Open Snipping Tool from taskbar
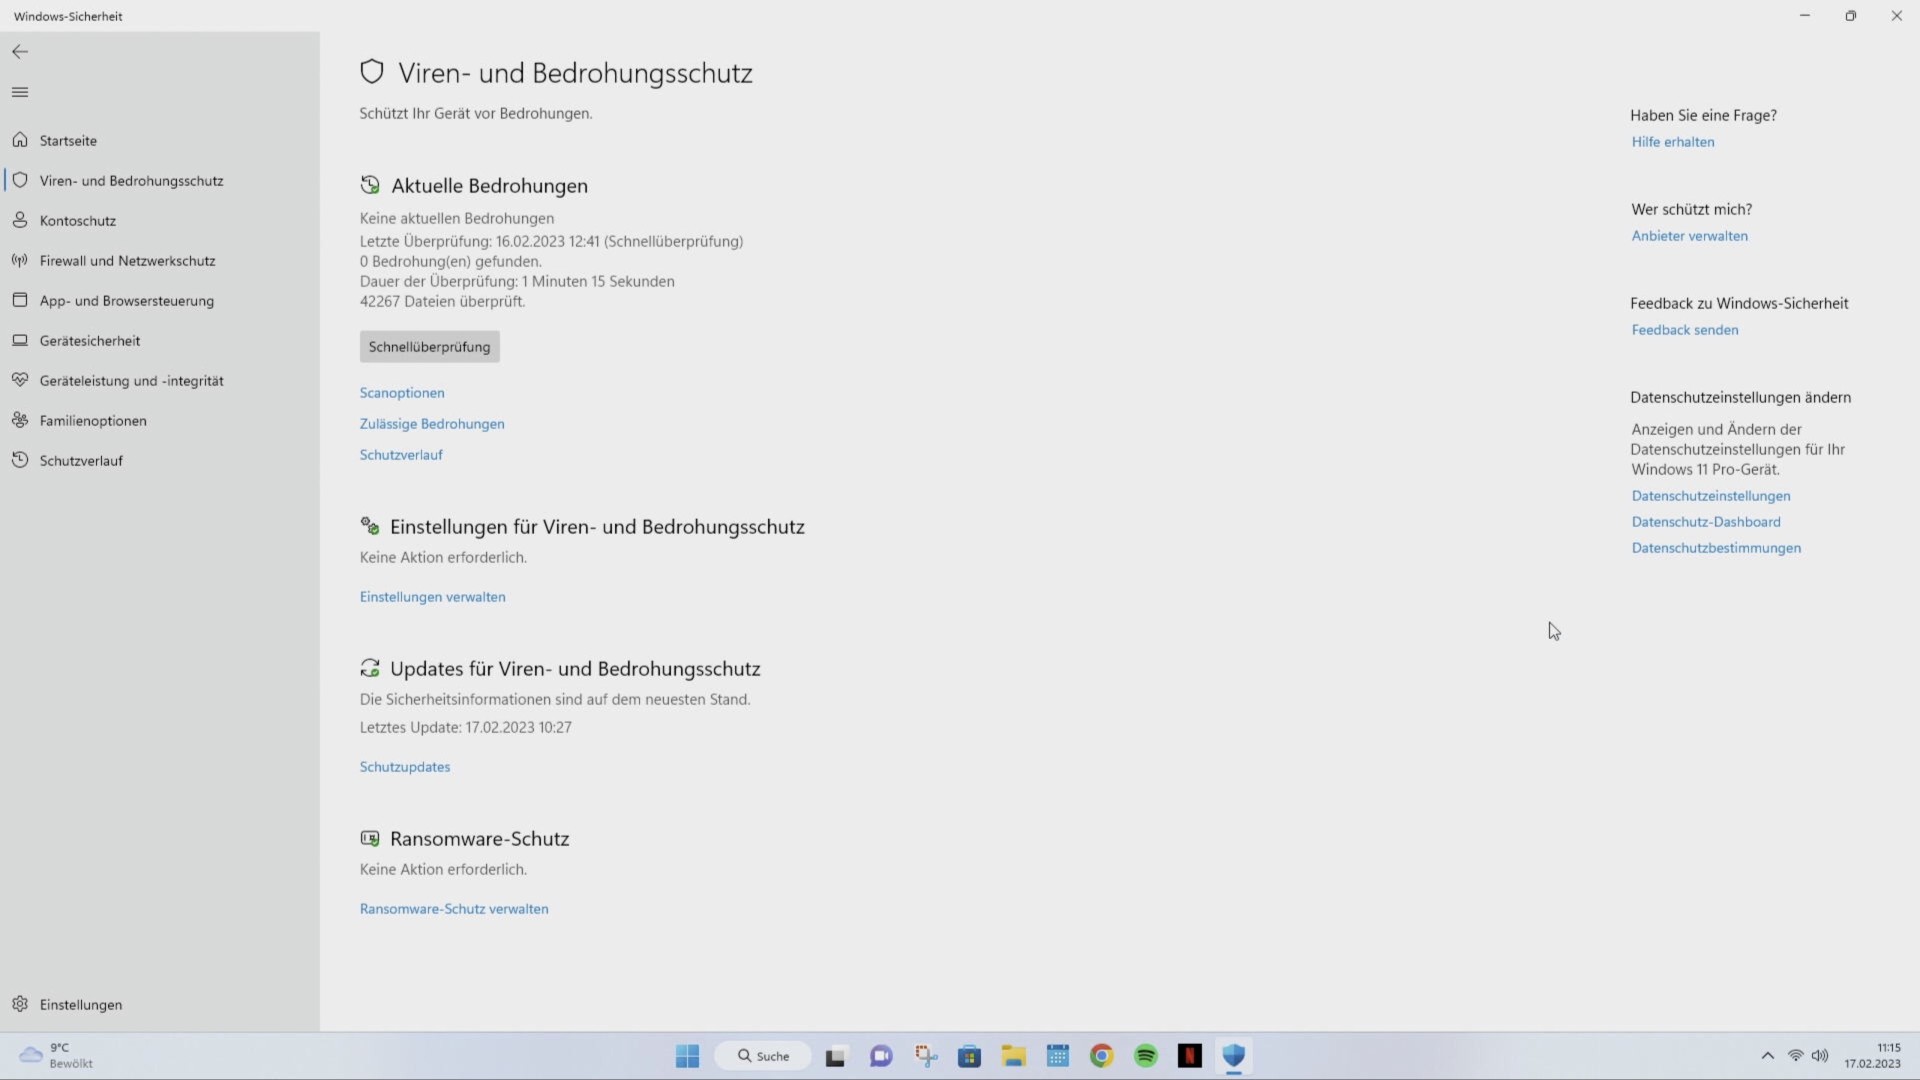The width and height of the screenshot is (1920, 1080). pyautogui.click(x=926, y=1056)
